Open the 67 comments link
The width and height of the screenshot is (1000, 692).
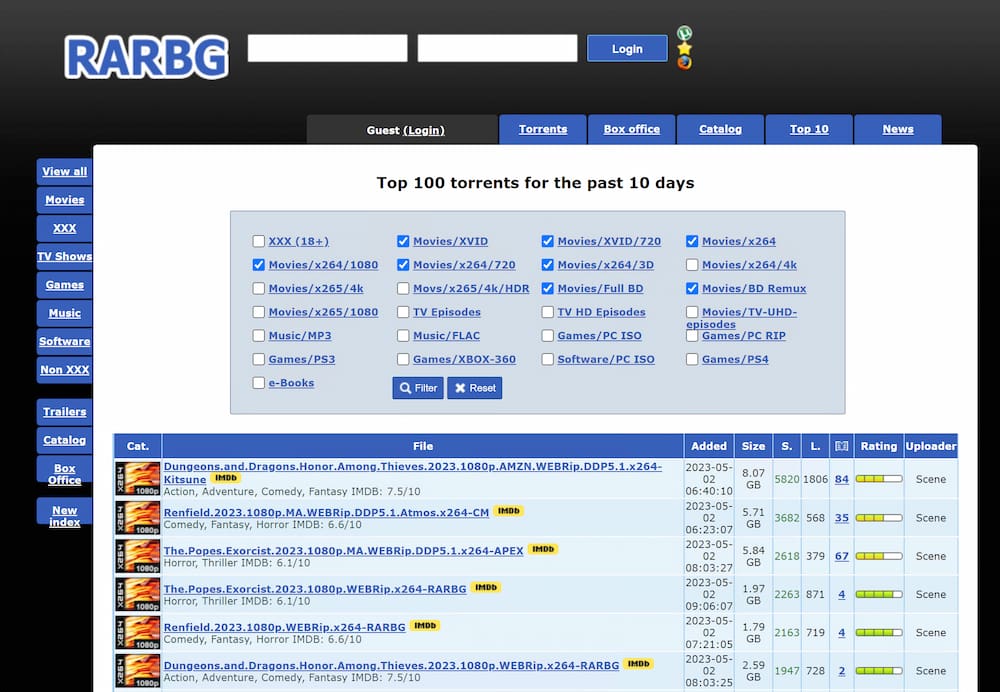(x=842, y=556)
